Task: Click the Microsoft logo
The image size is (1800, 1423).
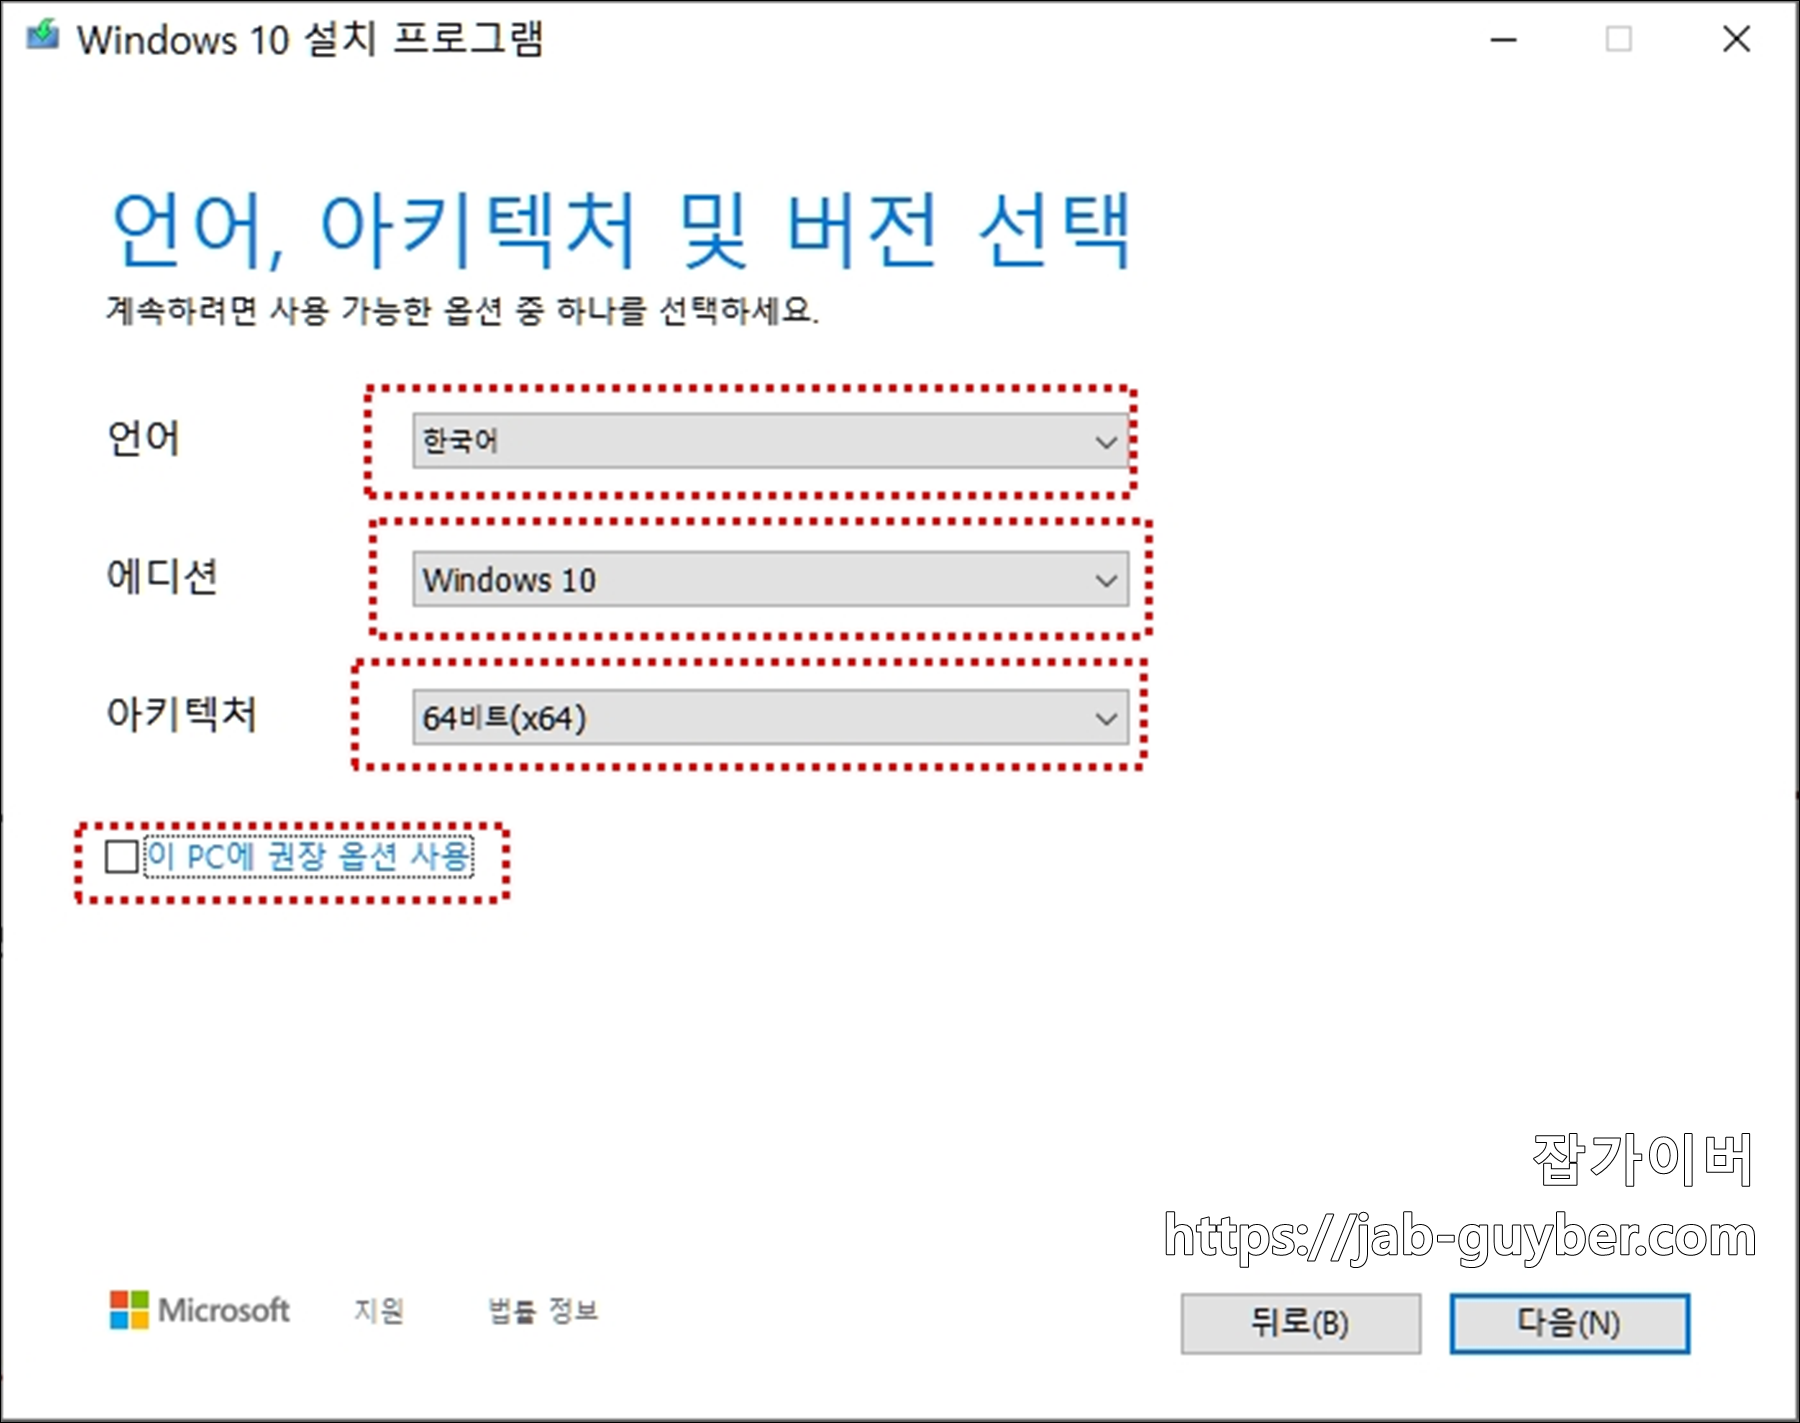Action: click(199, 1310)
